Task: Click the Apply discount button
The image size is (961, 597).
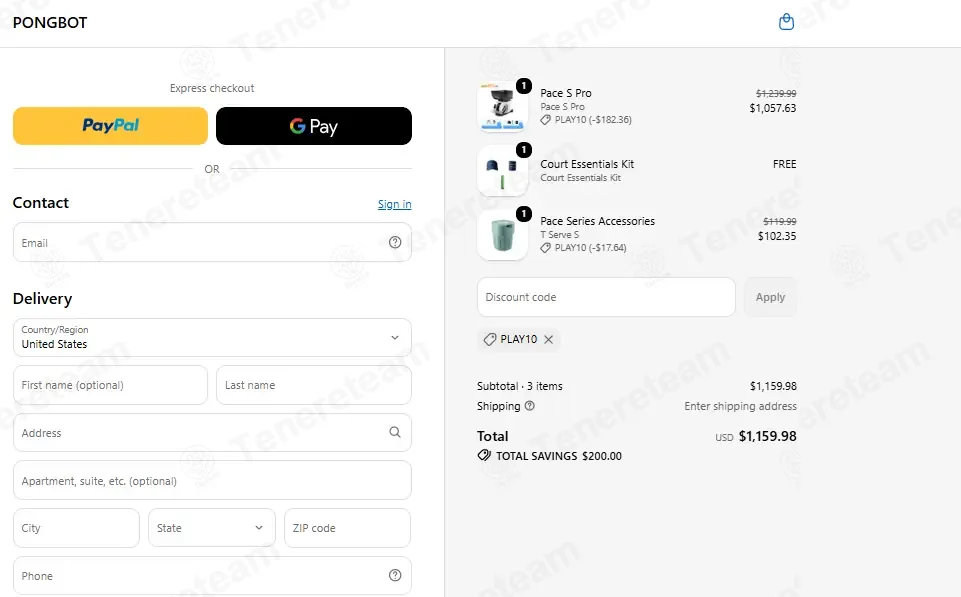Action: pyautogui.click(x=770, y=297)
